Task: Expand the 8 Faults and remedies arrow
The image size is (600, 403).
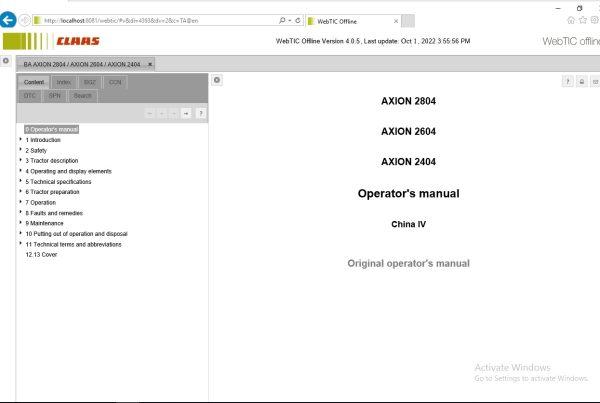Action: (x=21, y=212)
